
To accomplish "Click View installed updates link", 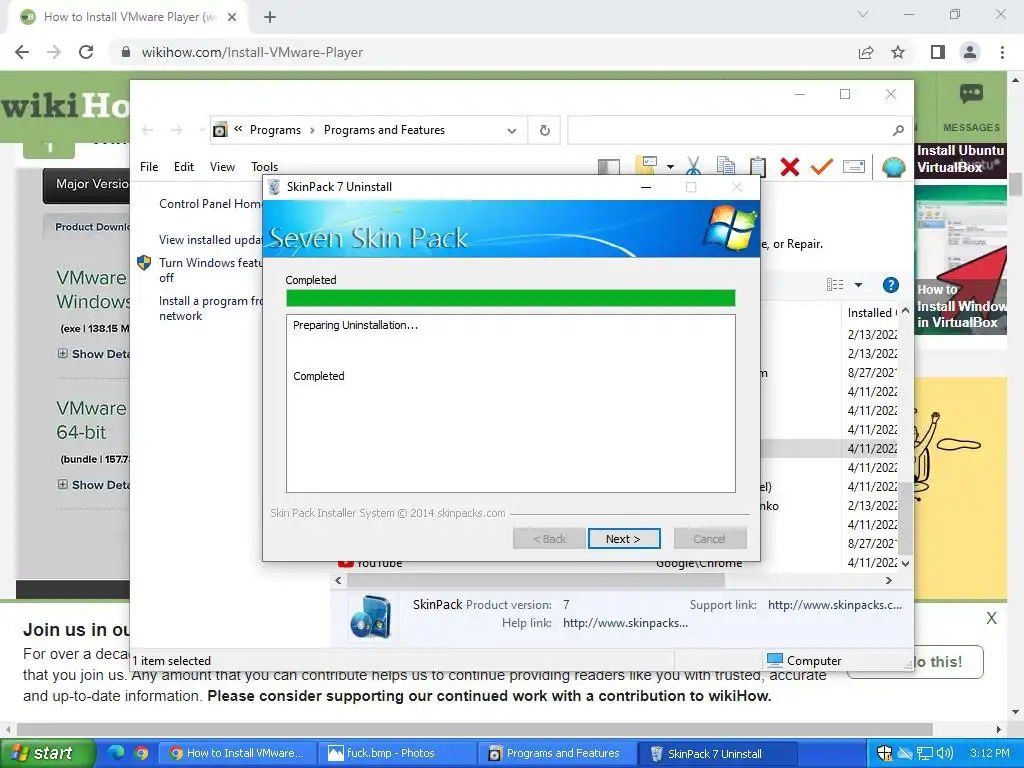I will [x=210, y=240].
